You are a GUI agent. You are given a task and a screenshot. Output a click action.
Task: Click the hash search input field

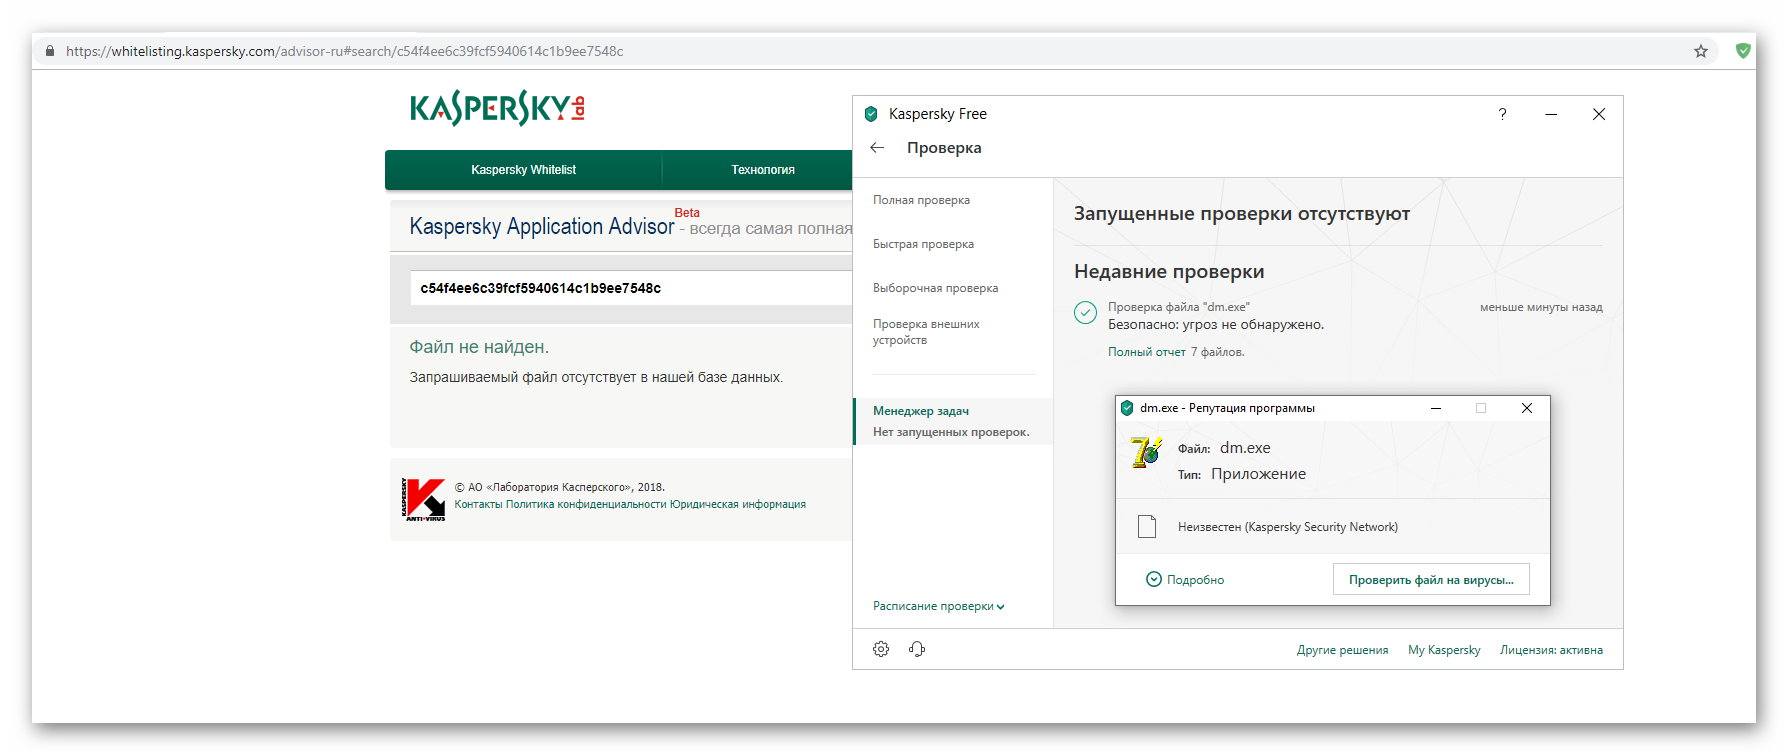(631, 288)
